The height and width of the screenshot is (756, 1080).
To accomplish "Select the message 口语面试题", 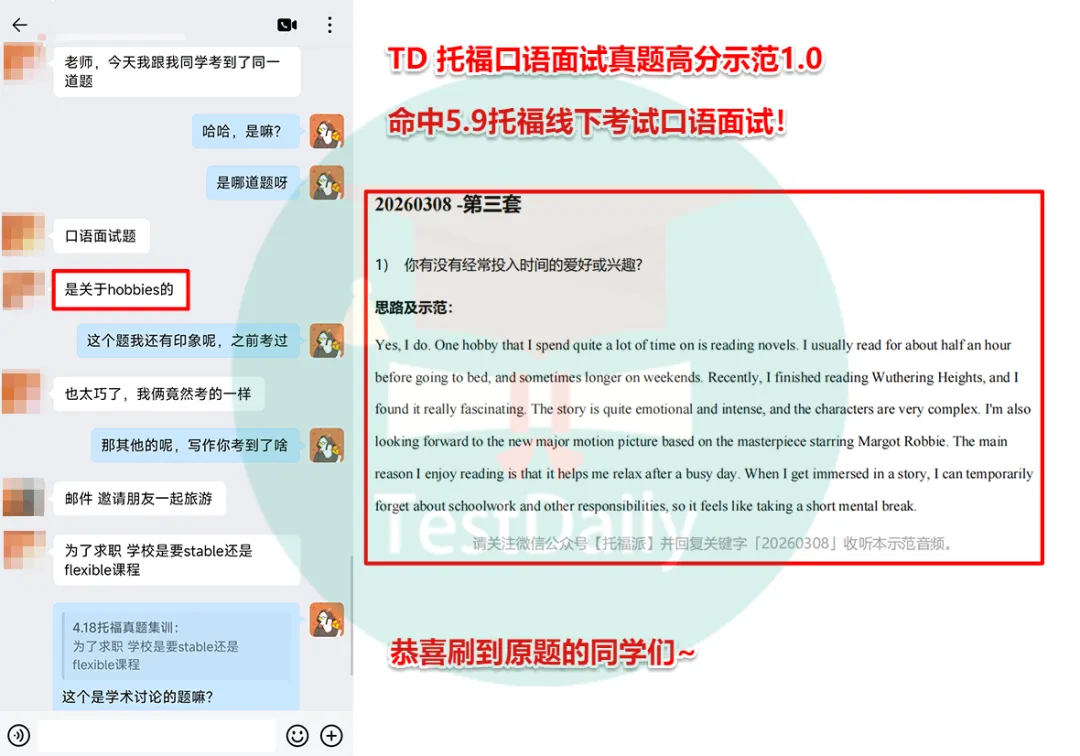I will (101, 236).
